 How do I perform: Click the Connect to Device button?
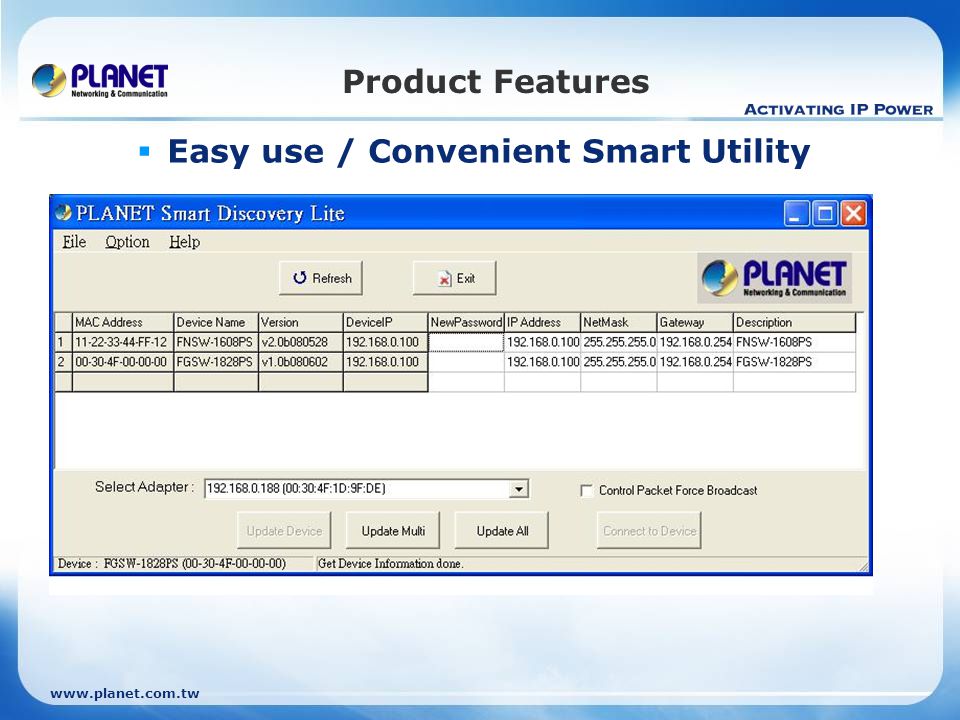650,531
